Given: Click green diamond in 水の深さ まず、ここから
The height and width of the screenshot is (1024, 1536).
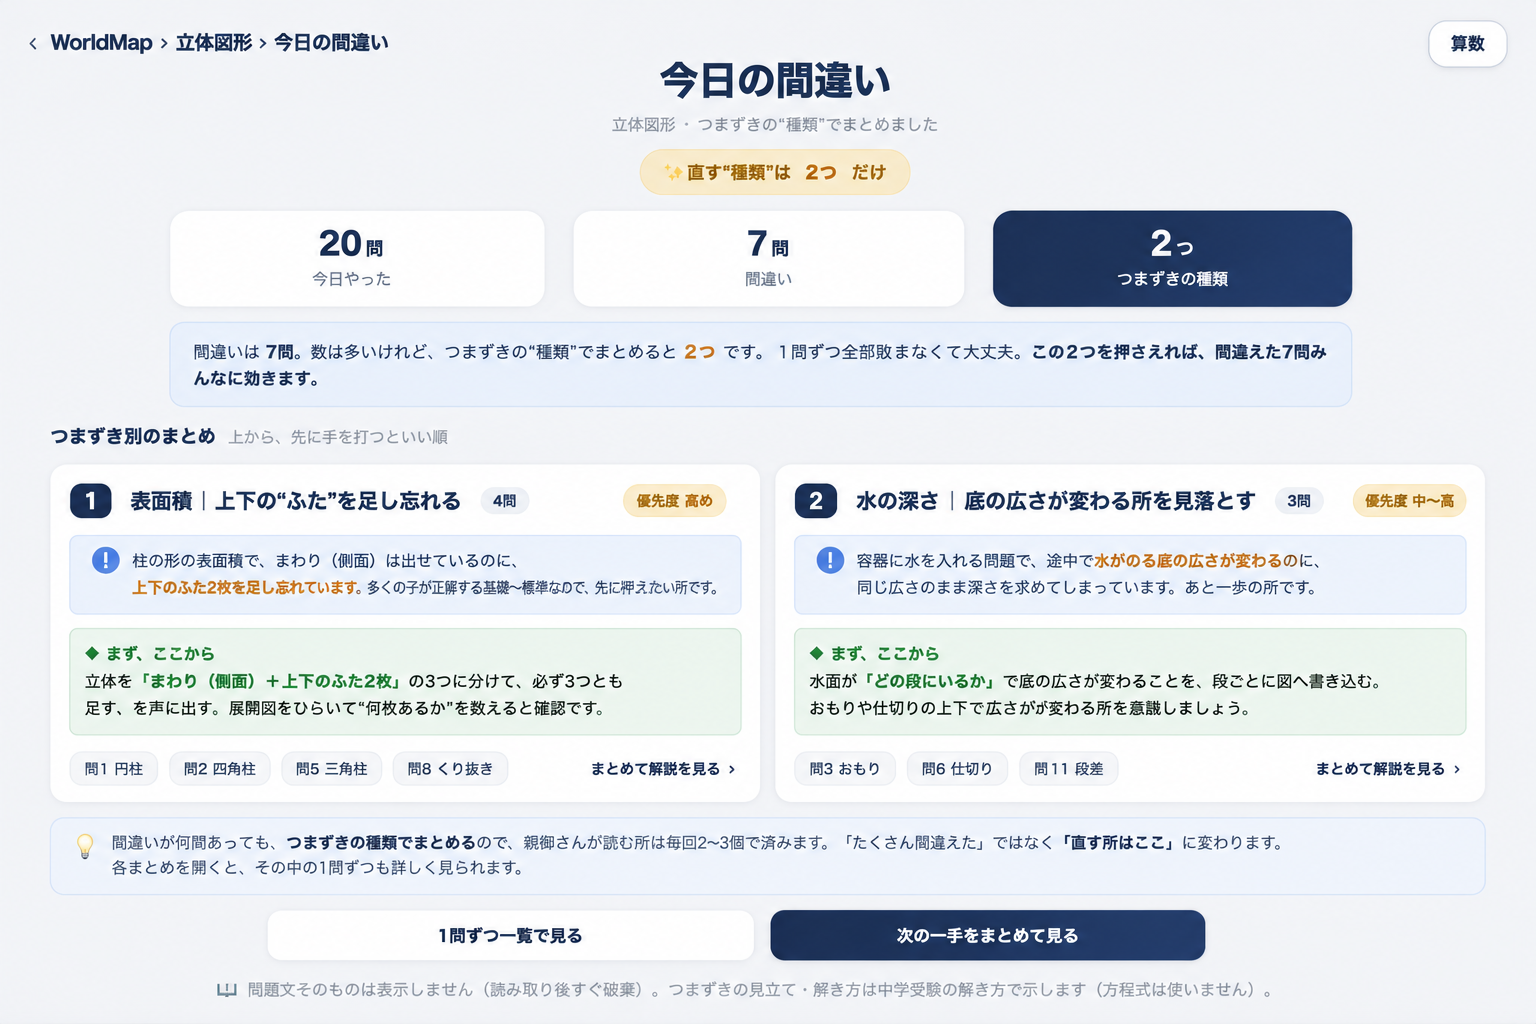Looking at the screenshot, I should tap(816, 653).
